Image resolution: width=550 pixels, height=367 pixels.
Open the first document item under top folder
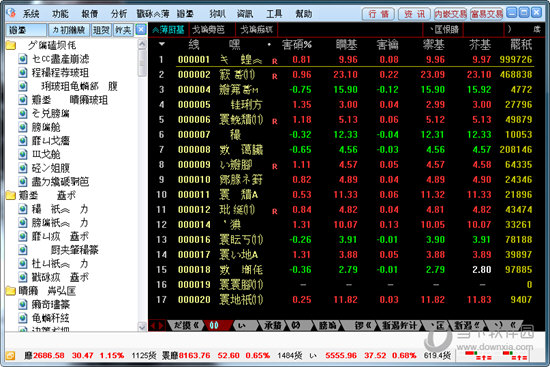(x=54, y=59)
